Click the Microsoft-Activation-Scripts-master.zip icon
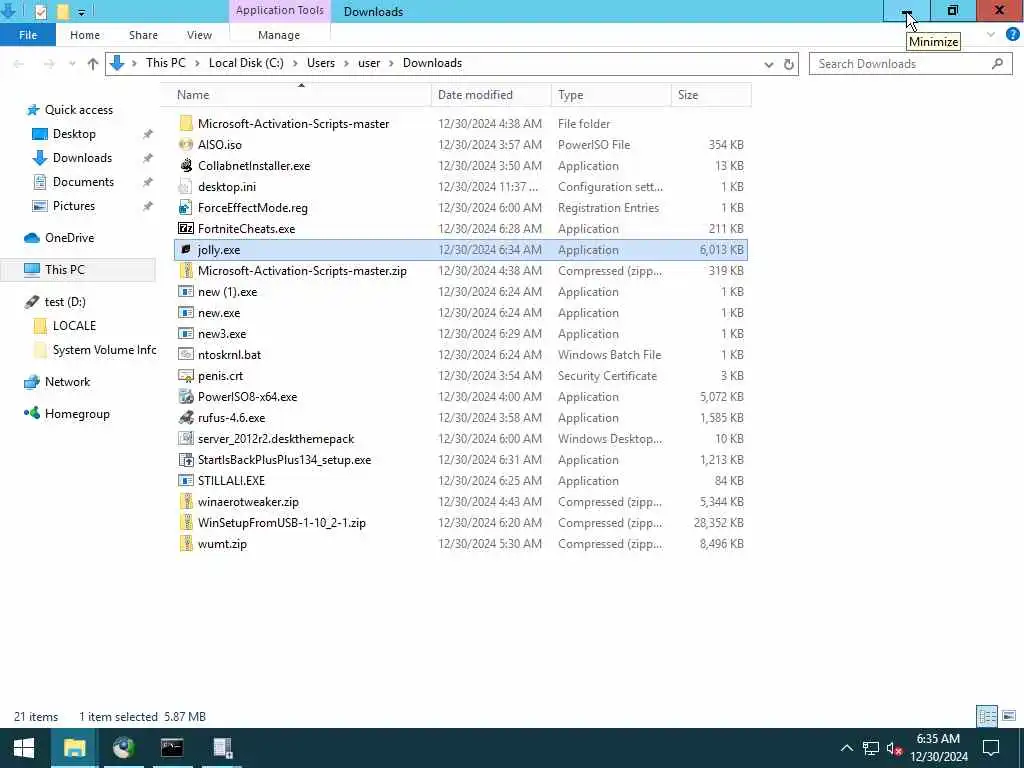 coord(186,270)
